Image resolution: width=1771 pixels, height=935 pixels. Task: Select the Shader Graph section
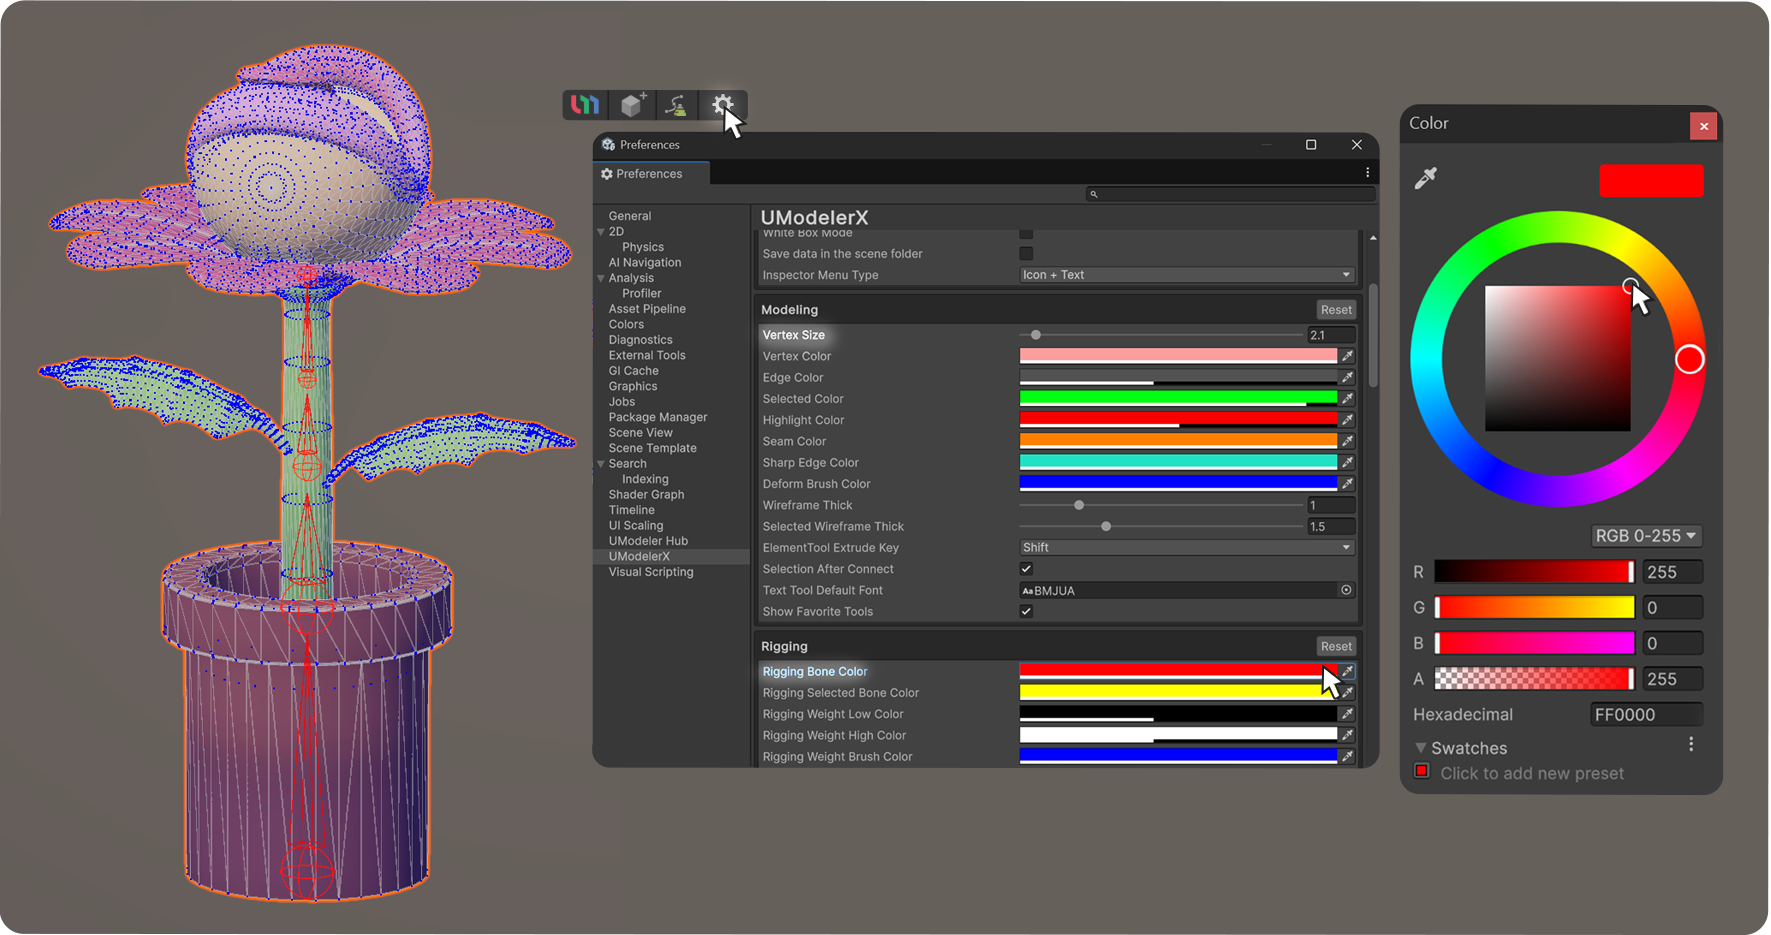point(646,495)
